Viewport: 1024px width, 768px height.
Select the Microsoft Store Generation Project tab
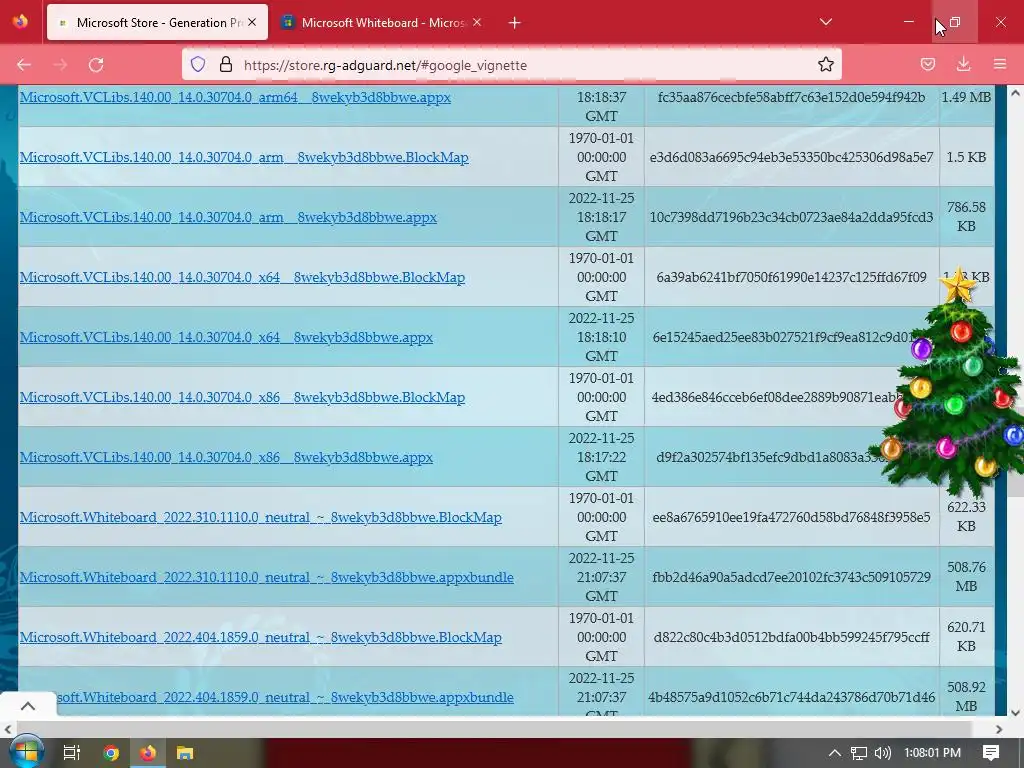[157, 22]
